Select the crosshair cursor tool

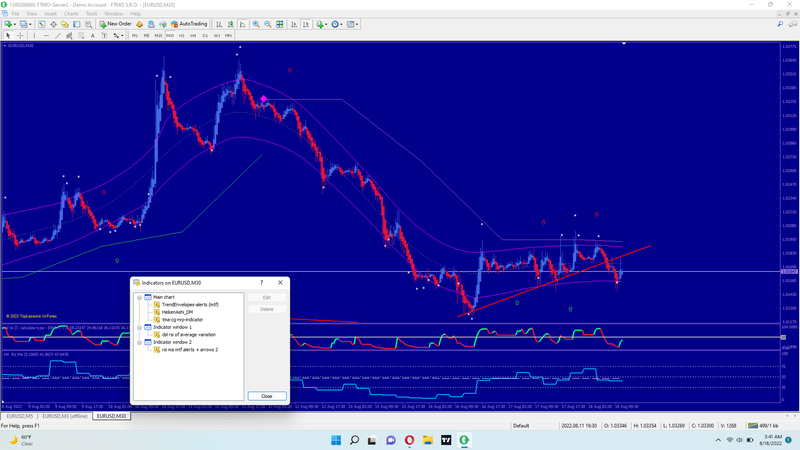[x=19, y=35]
